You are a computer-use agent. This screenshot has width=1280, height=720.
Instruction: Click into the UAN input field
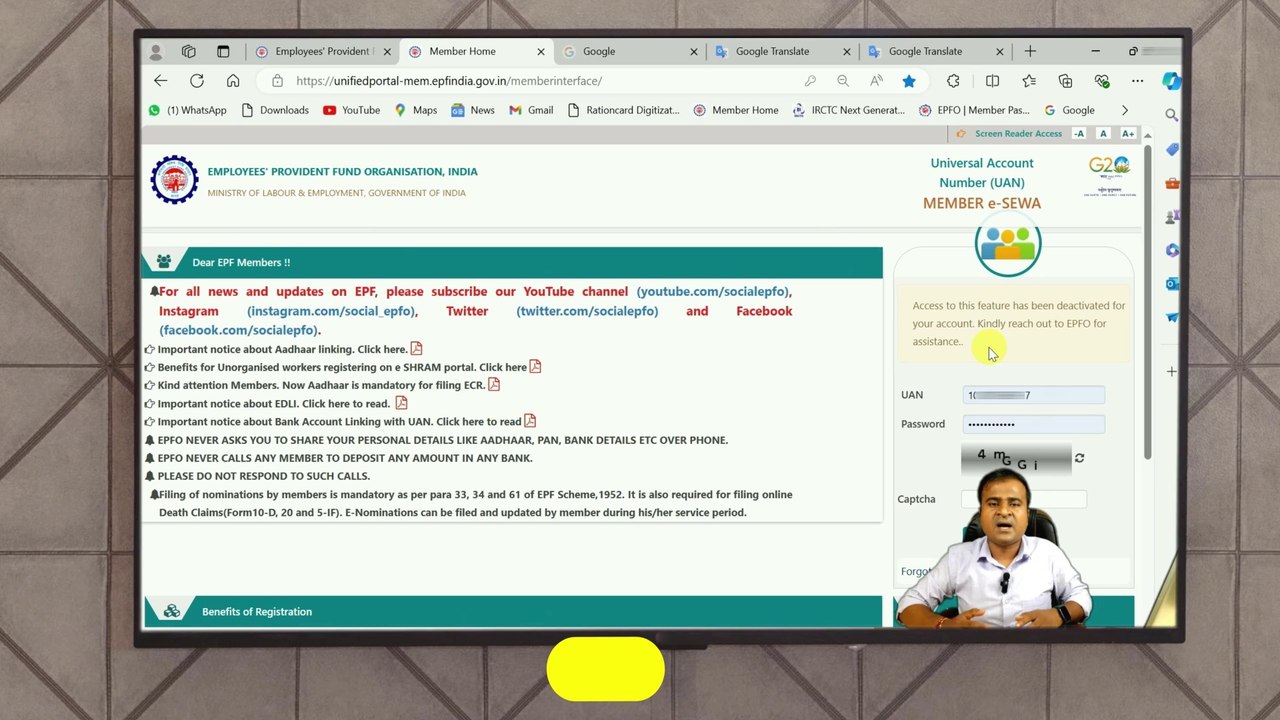1034,395
